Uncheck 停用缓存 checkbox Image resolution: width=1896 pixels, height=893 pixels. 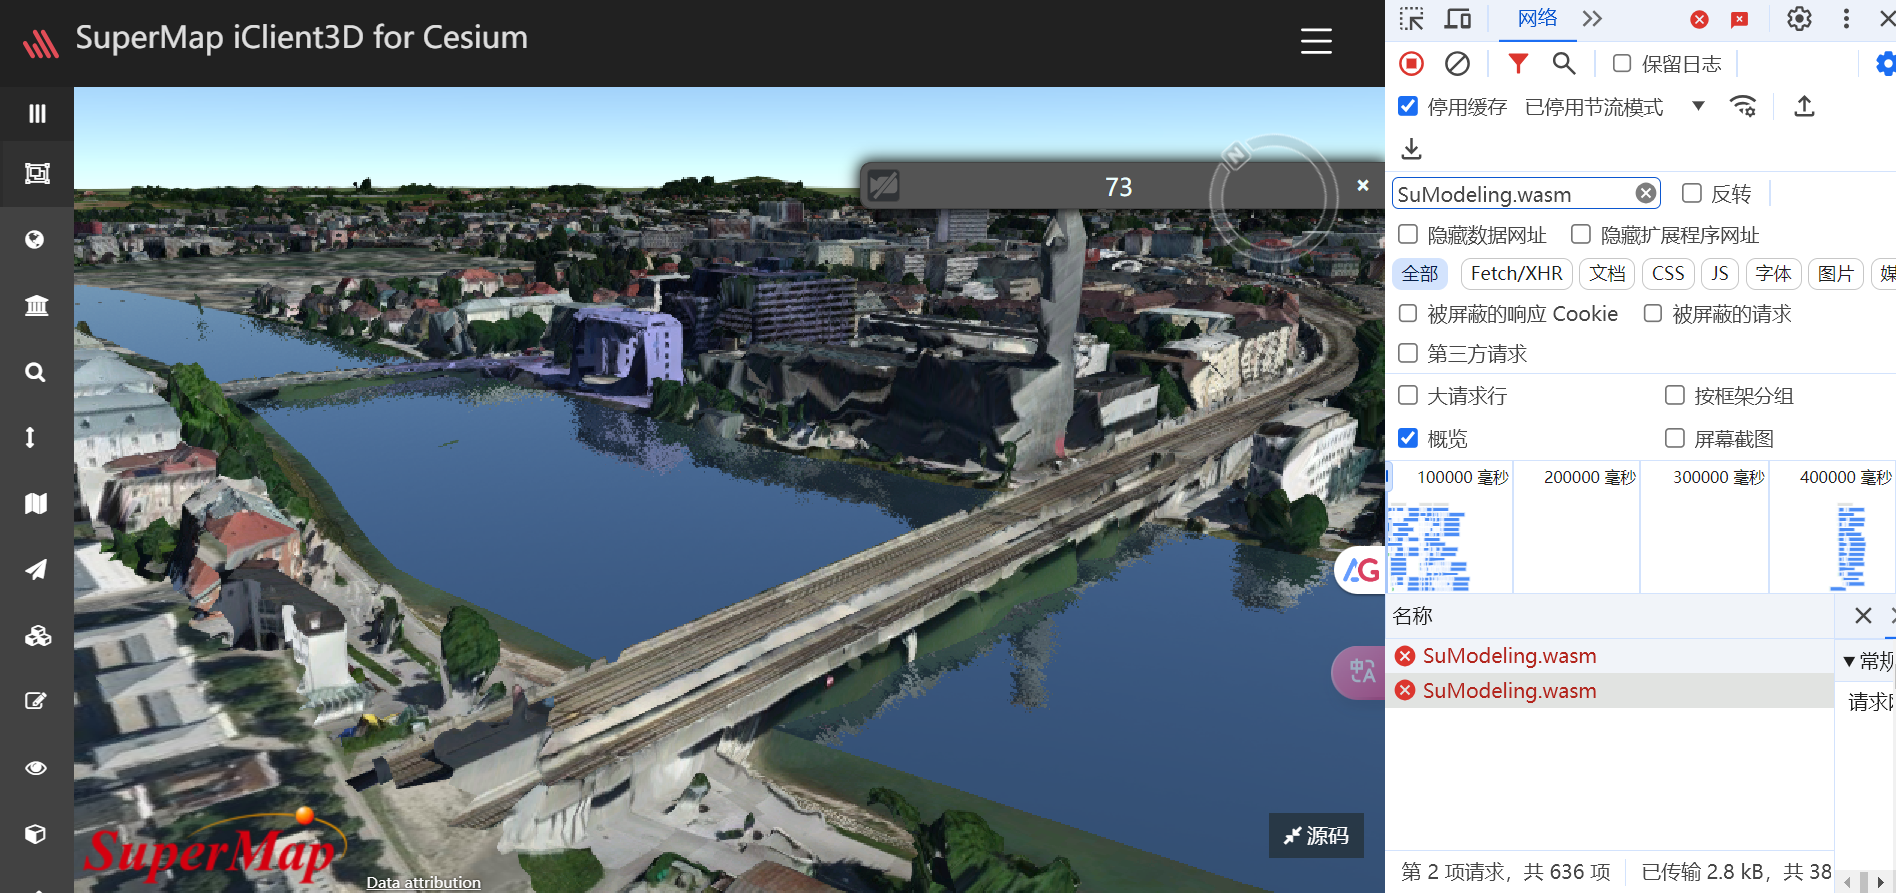tap(1408, 106)
